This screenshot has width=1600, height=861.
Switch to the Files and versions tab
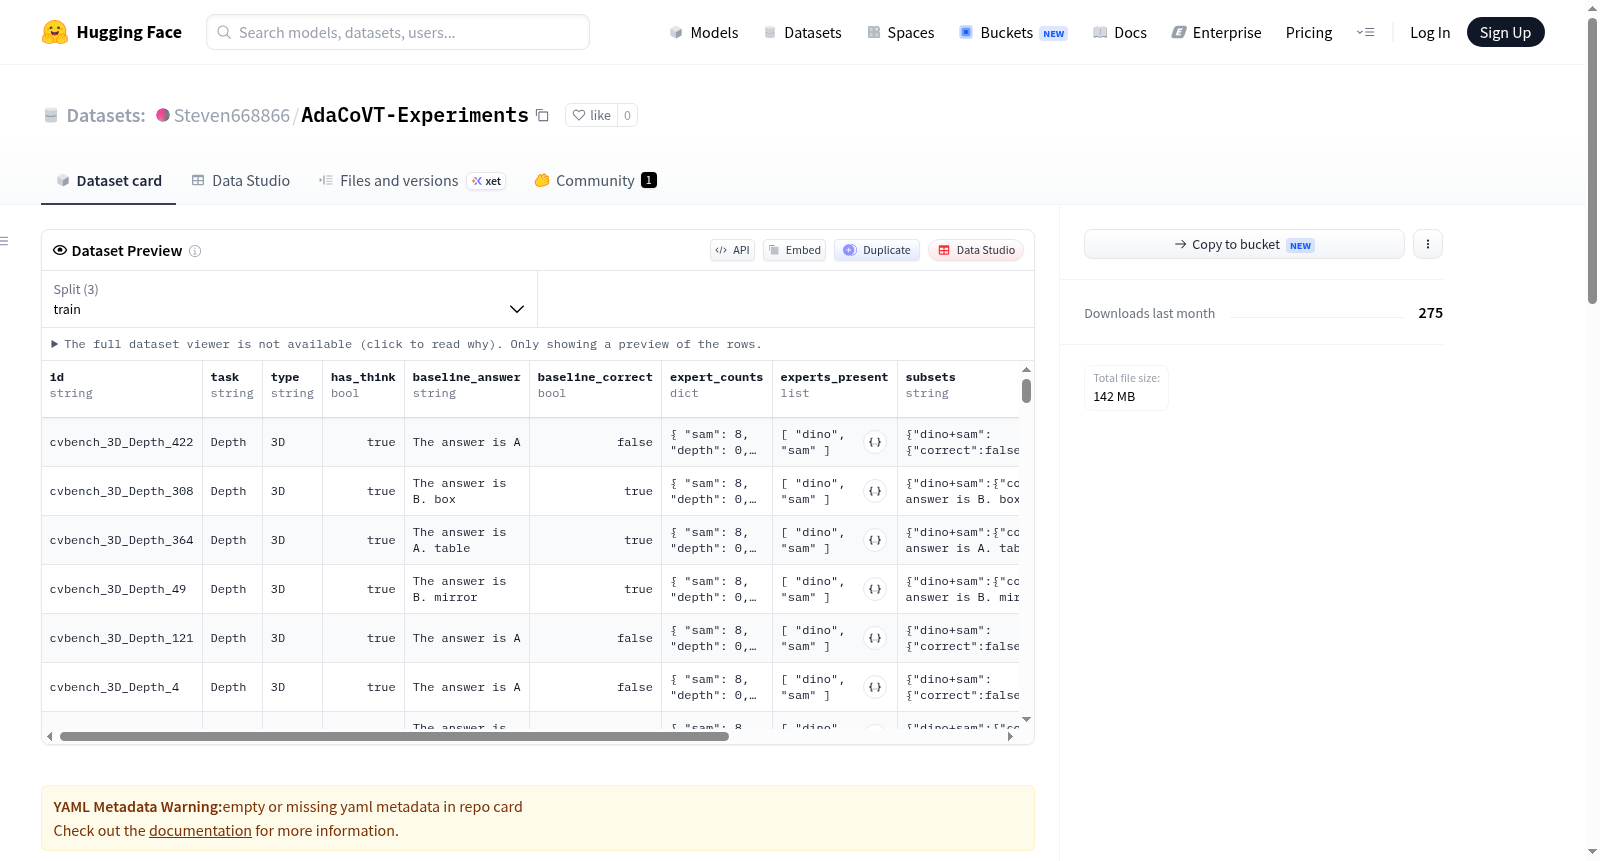pos(411,181)
